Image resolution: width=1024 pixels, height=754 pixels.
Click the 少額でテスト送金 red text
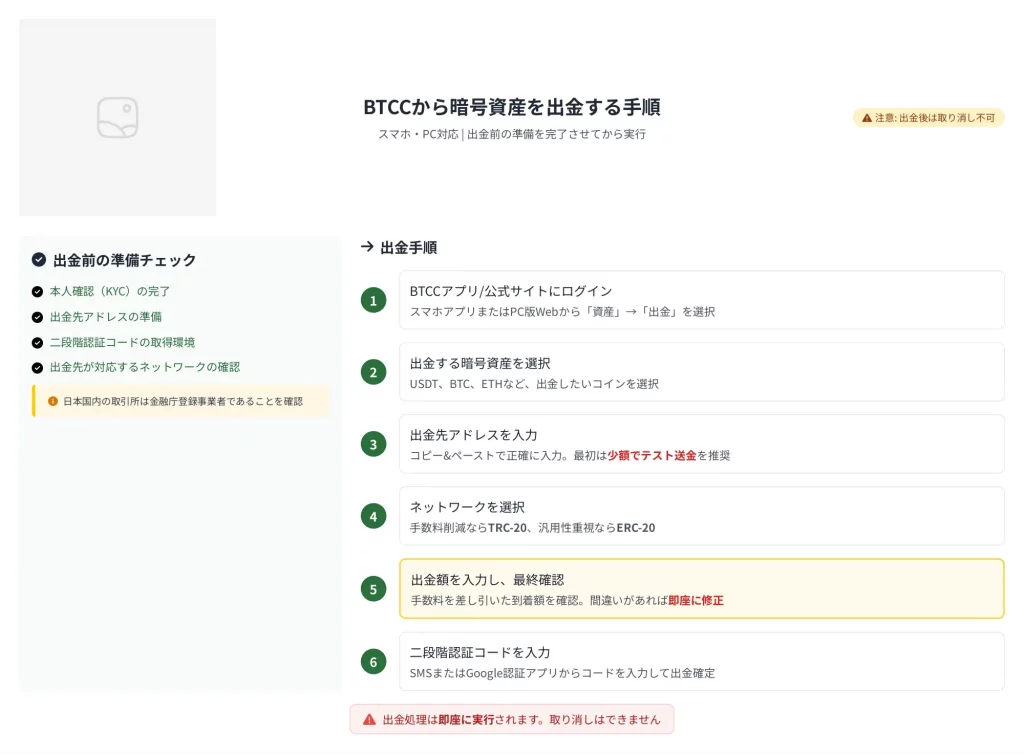(652, 456)
